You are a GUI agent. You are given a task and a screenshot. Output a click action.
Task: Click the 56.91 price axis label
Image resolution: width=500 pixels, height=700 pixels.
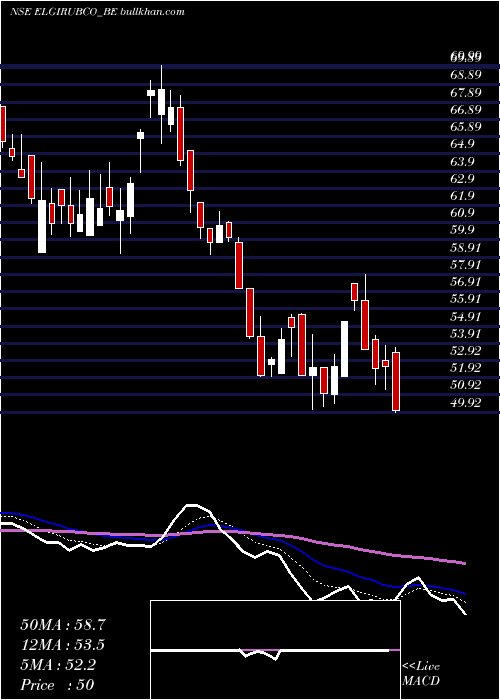point(466,282)
